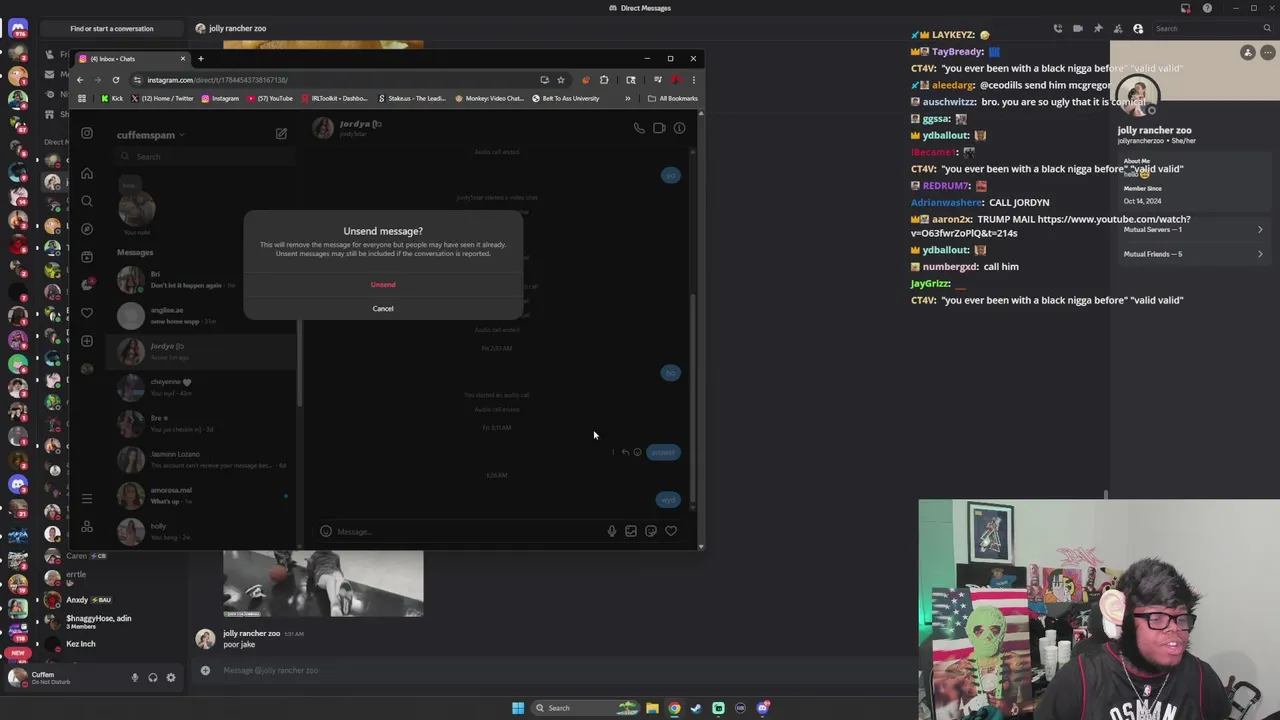
Task: Open Instagram Reels sidebar icon
Action: click(x=87, y=257)
